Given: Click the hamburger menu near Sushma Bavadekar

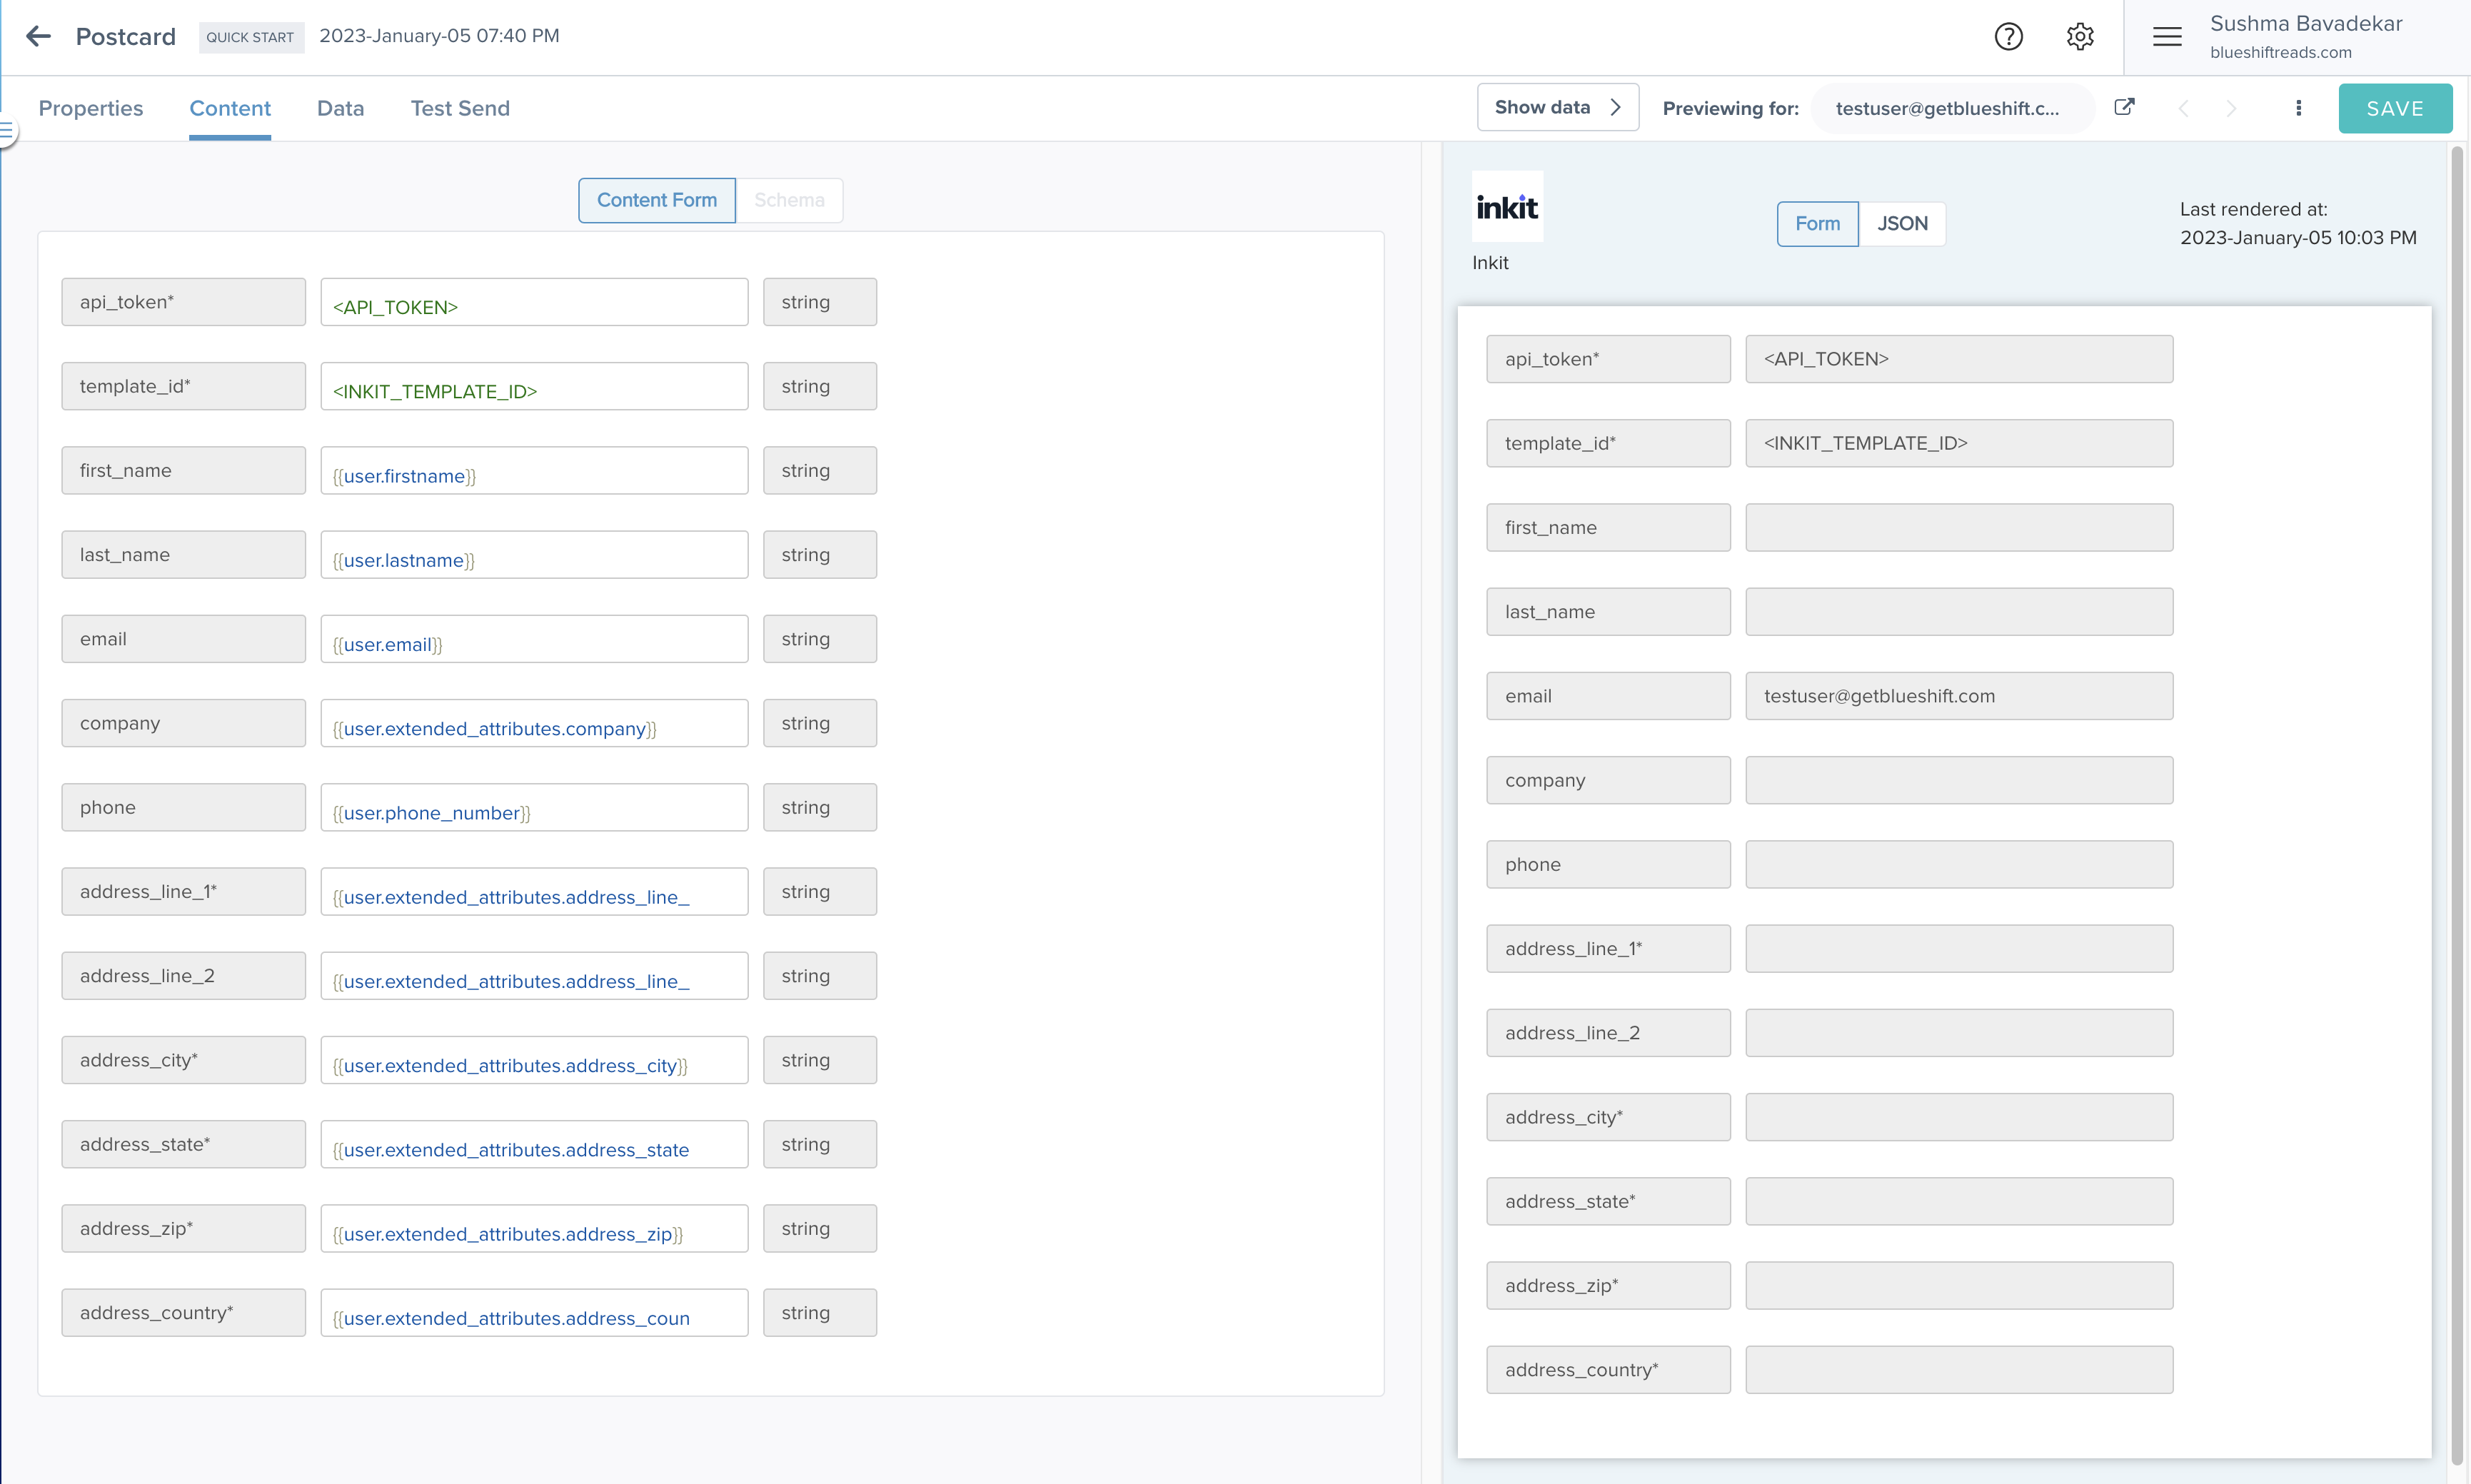Looking at the screenshot, I should [2167, 36].
